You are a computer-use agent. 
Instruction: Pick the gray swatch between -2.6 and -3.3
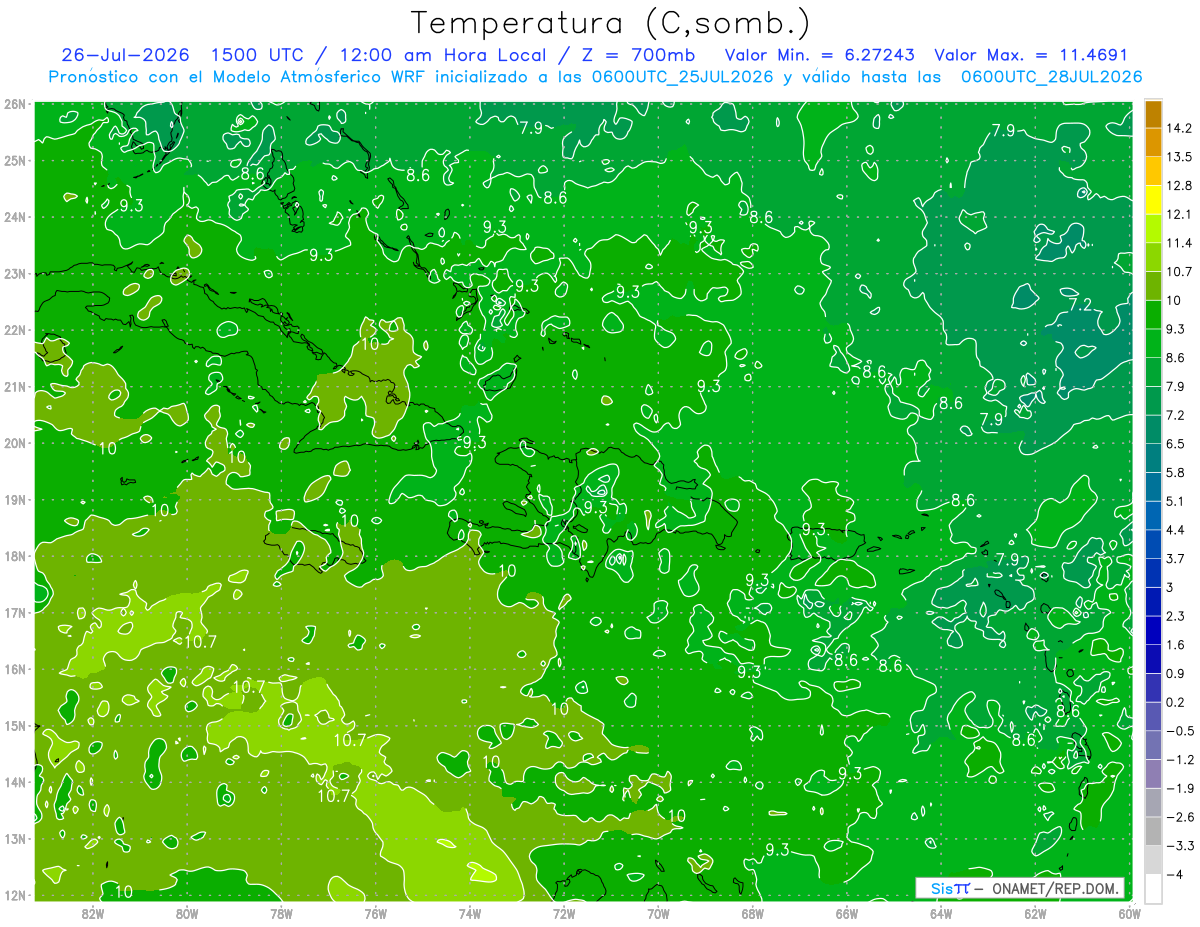click(x=1152, y=831)
